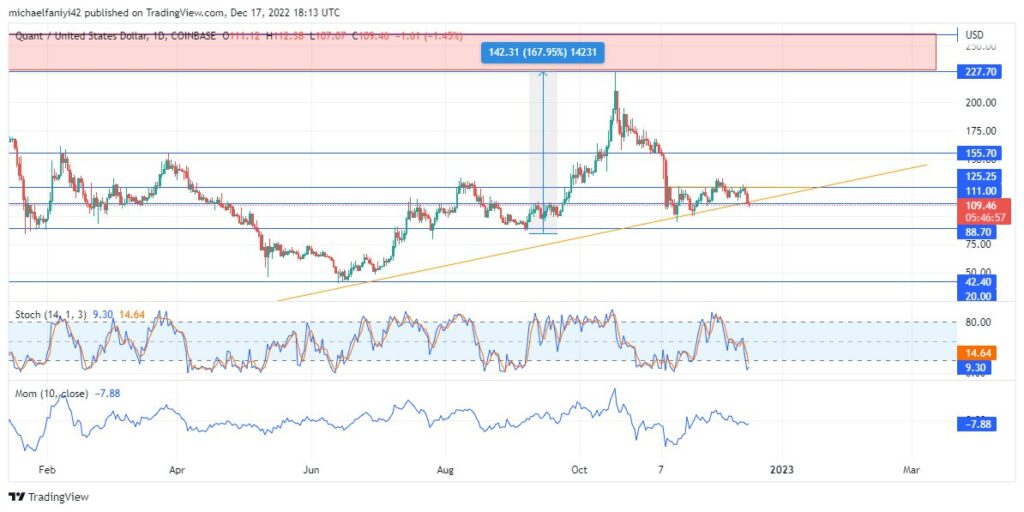Click the Apr date label on time axis
Viewport: 1024px width, 512px height.
pos(178,470)
